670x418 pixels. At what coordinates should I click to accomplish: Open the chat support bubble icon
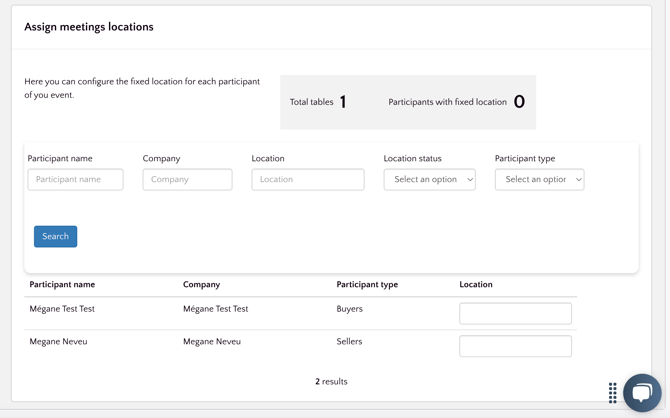click(x=642, y=392)
